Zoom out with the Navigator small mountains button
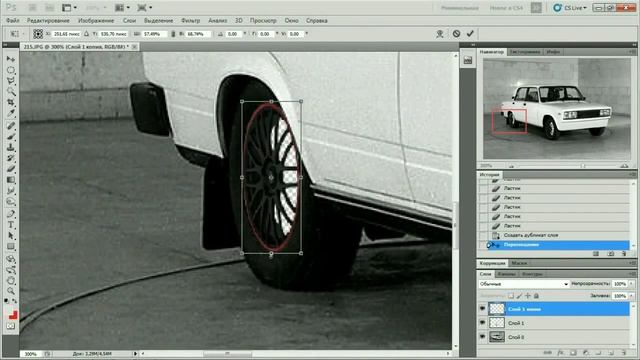Screen dimensions: 640x360 pos(511,166)
